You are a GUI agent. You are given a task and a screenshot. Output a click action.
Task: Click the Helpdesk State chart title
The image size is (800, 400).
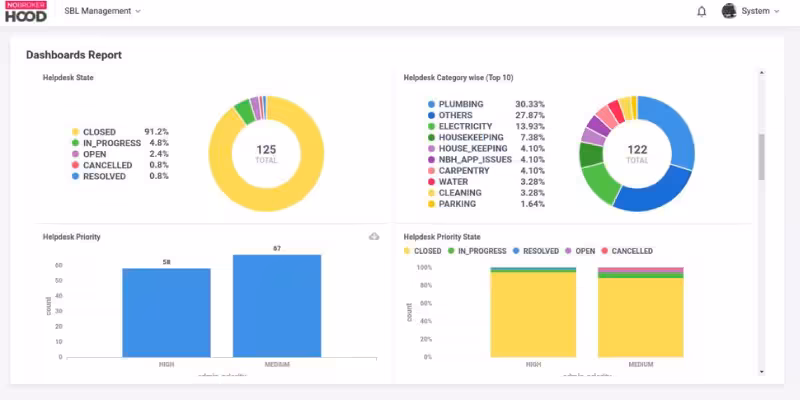(68, 78)
